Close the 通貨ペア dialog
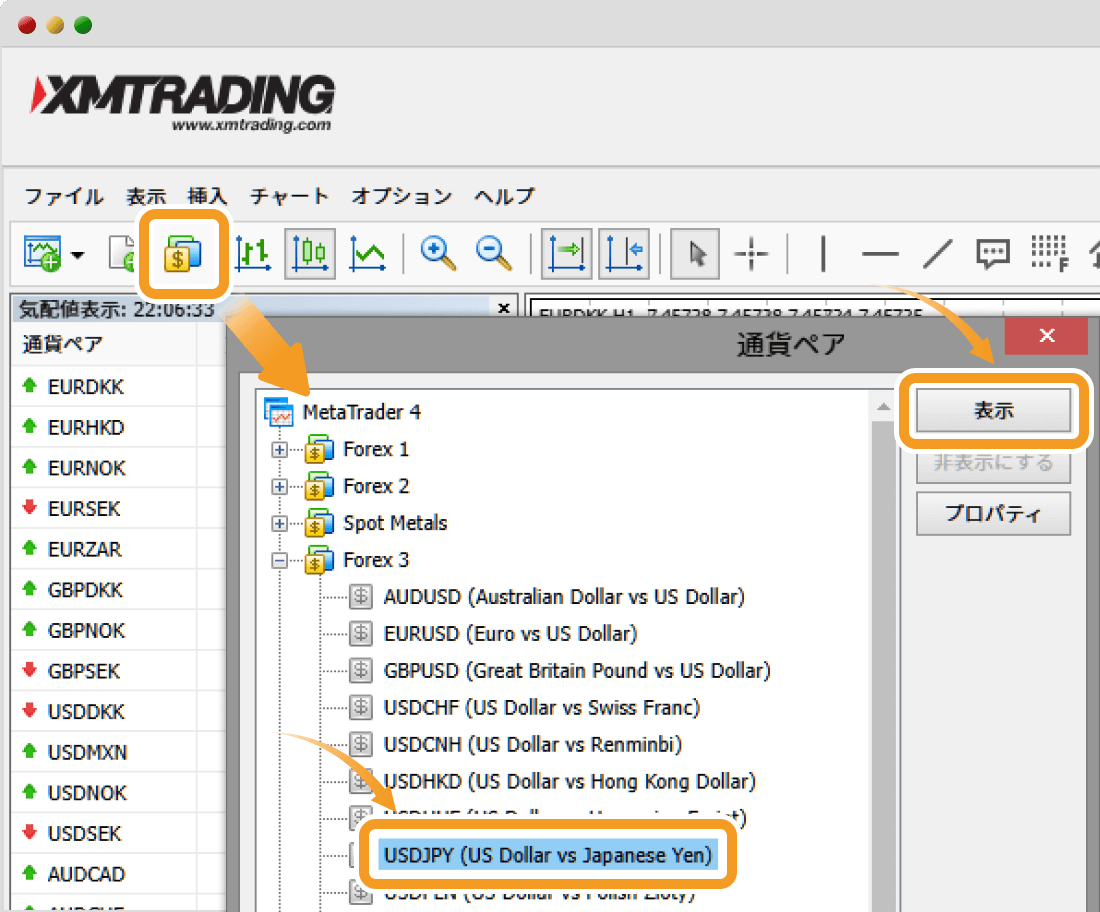Image resolution: width=1100 pixels, height=912 pixels. (x=1047, y=335)
